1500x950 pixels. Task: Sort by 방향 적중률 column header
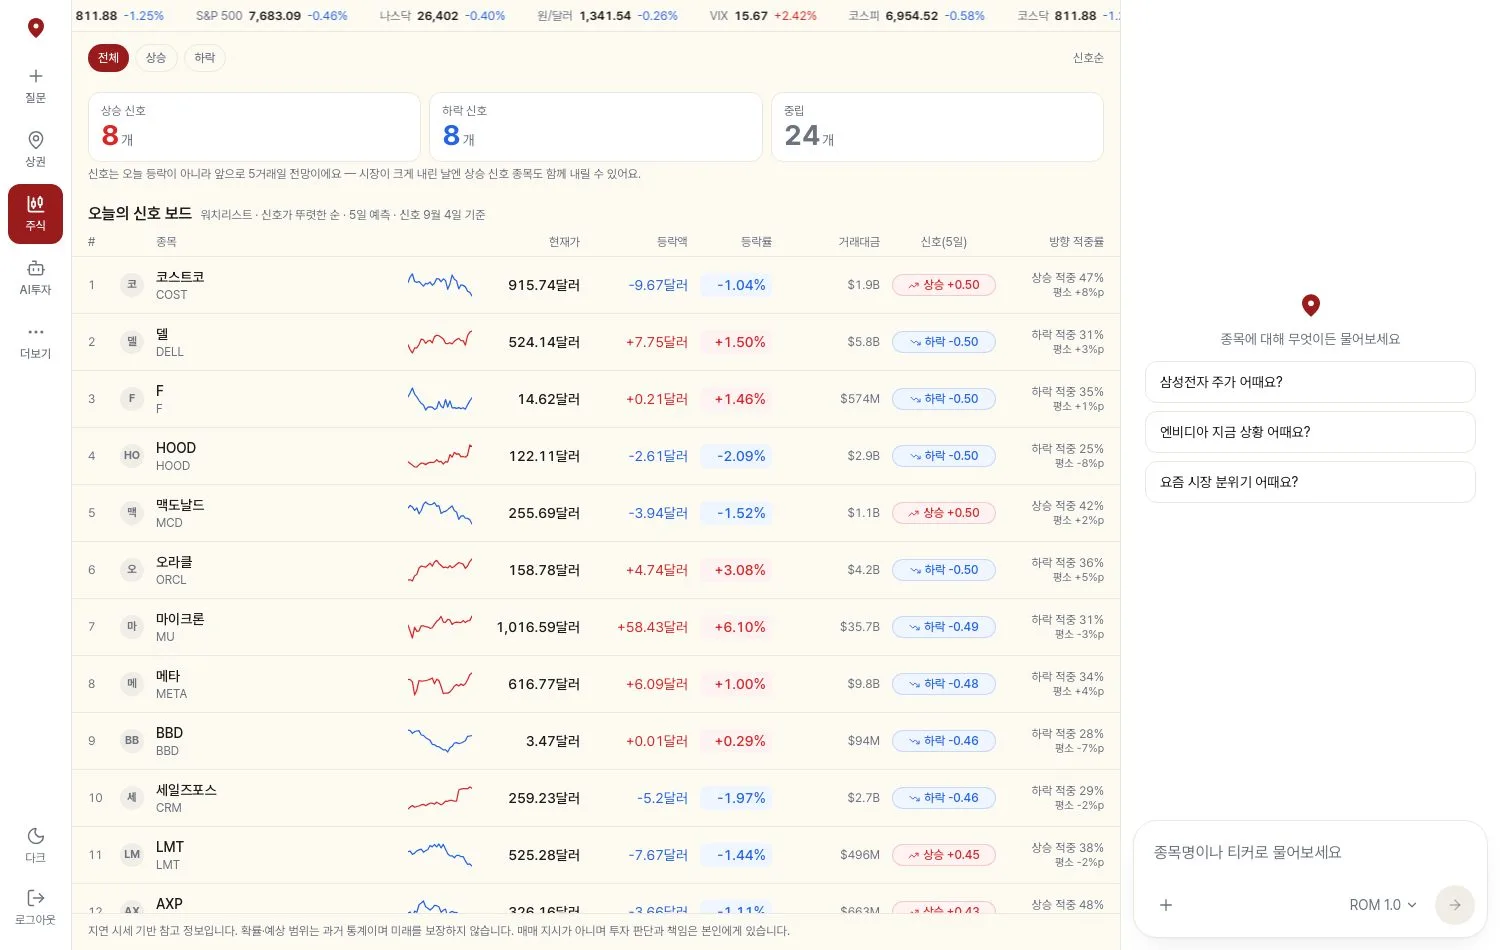(x=1076, y=242)
